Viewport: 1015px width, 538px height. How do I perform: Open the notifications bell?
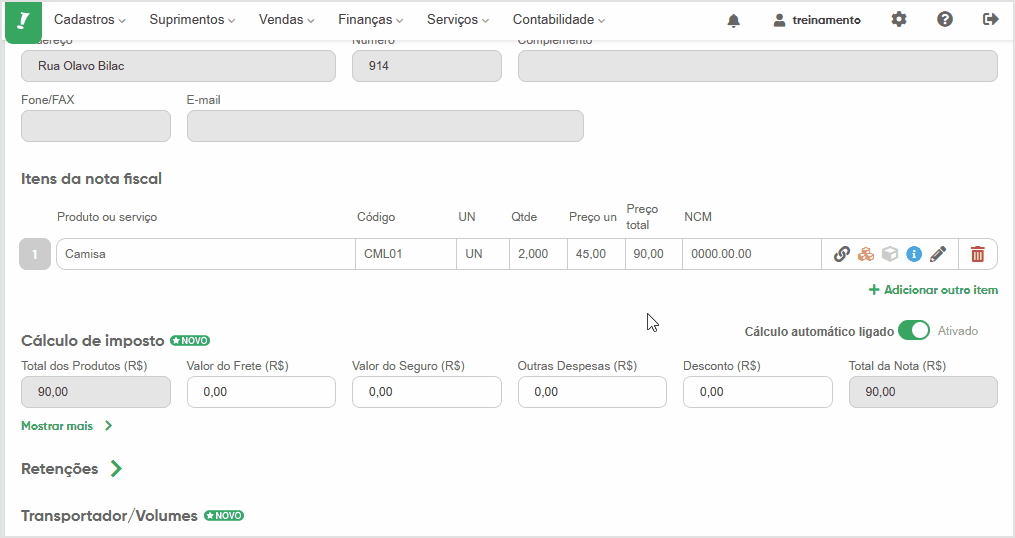pyautogui.click(x=733, y=20)
